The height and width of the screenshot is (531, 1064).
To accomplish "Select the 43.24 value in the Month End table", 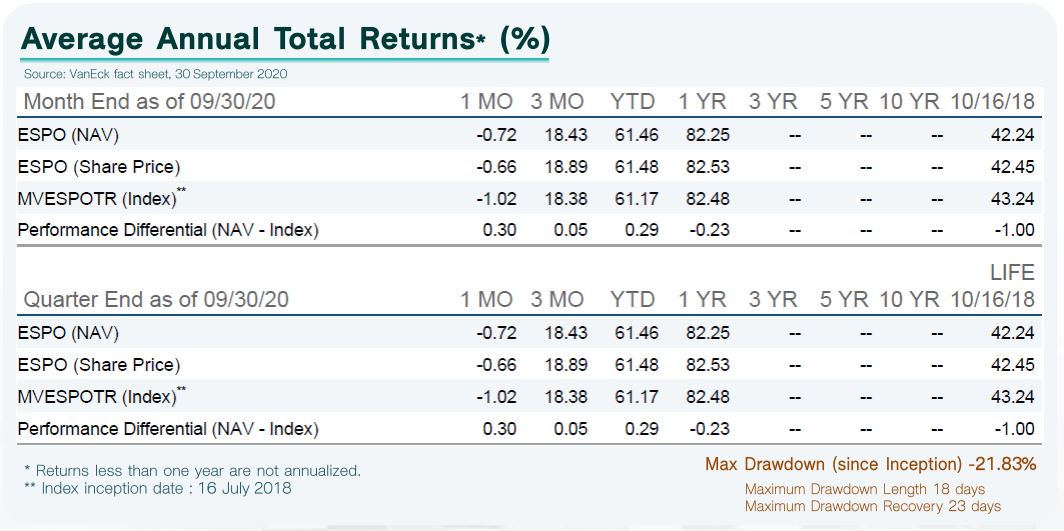I will [1012, 199].
